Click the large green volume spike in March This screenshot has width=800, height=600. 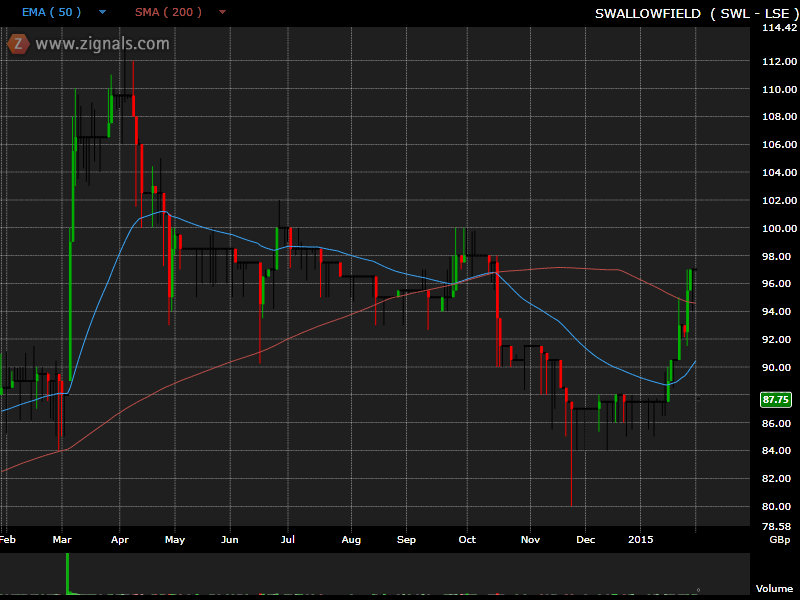[67, 571]
